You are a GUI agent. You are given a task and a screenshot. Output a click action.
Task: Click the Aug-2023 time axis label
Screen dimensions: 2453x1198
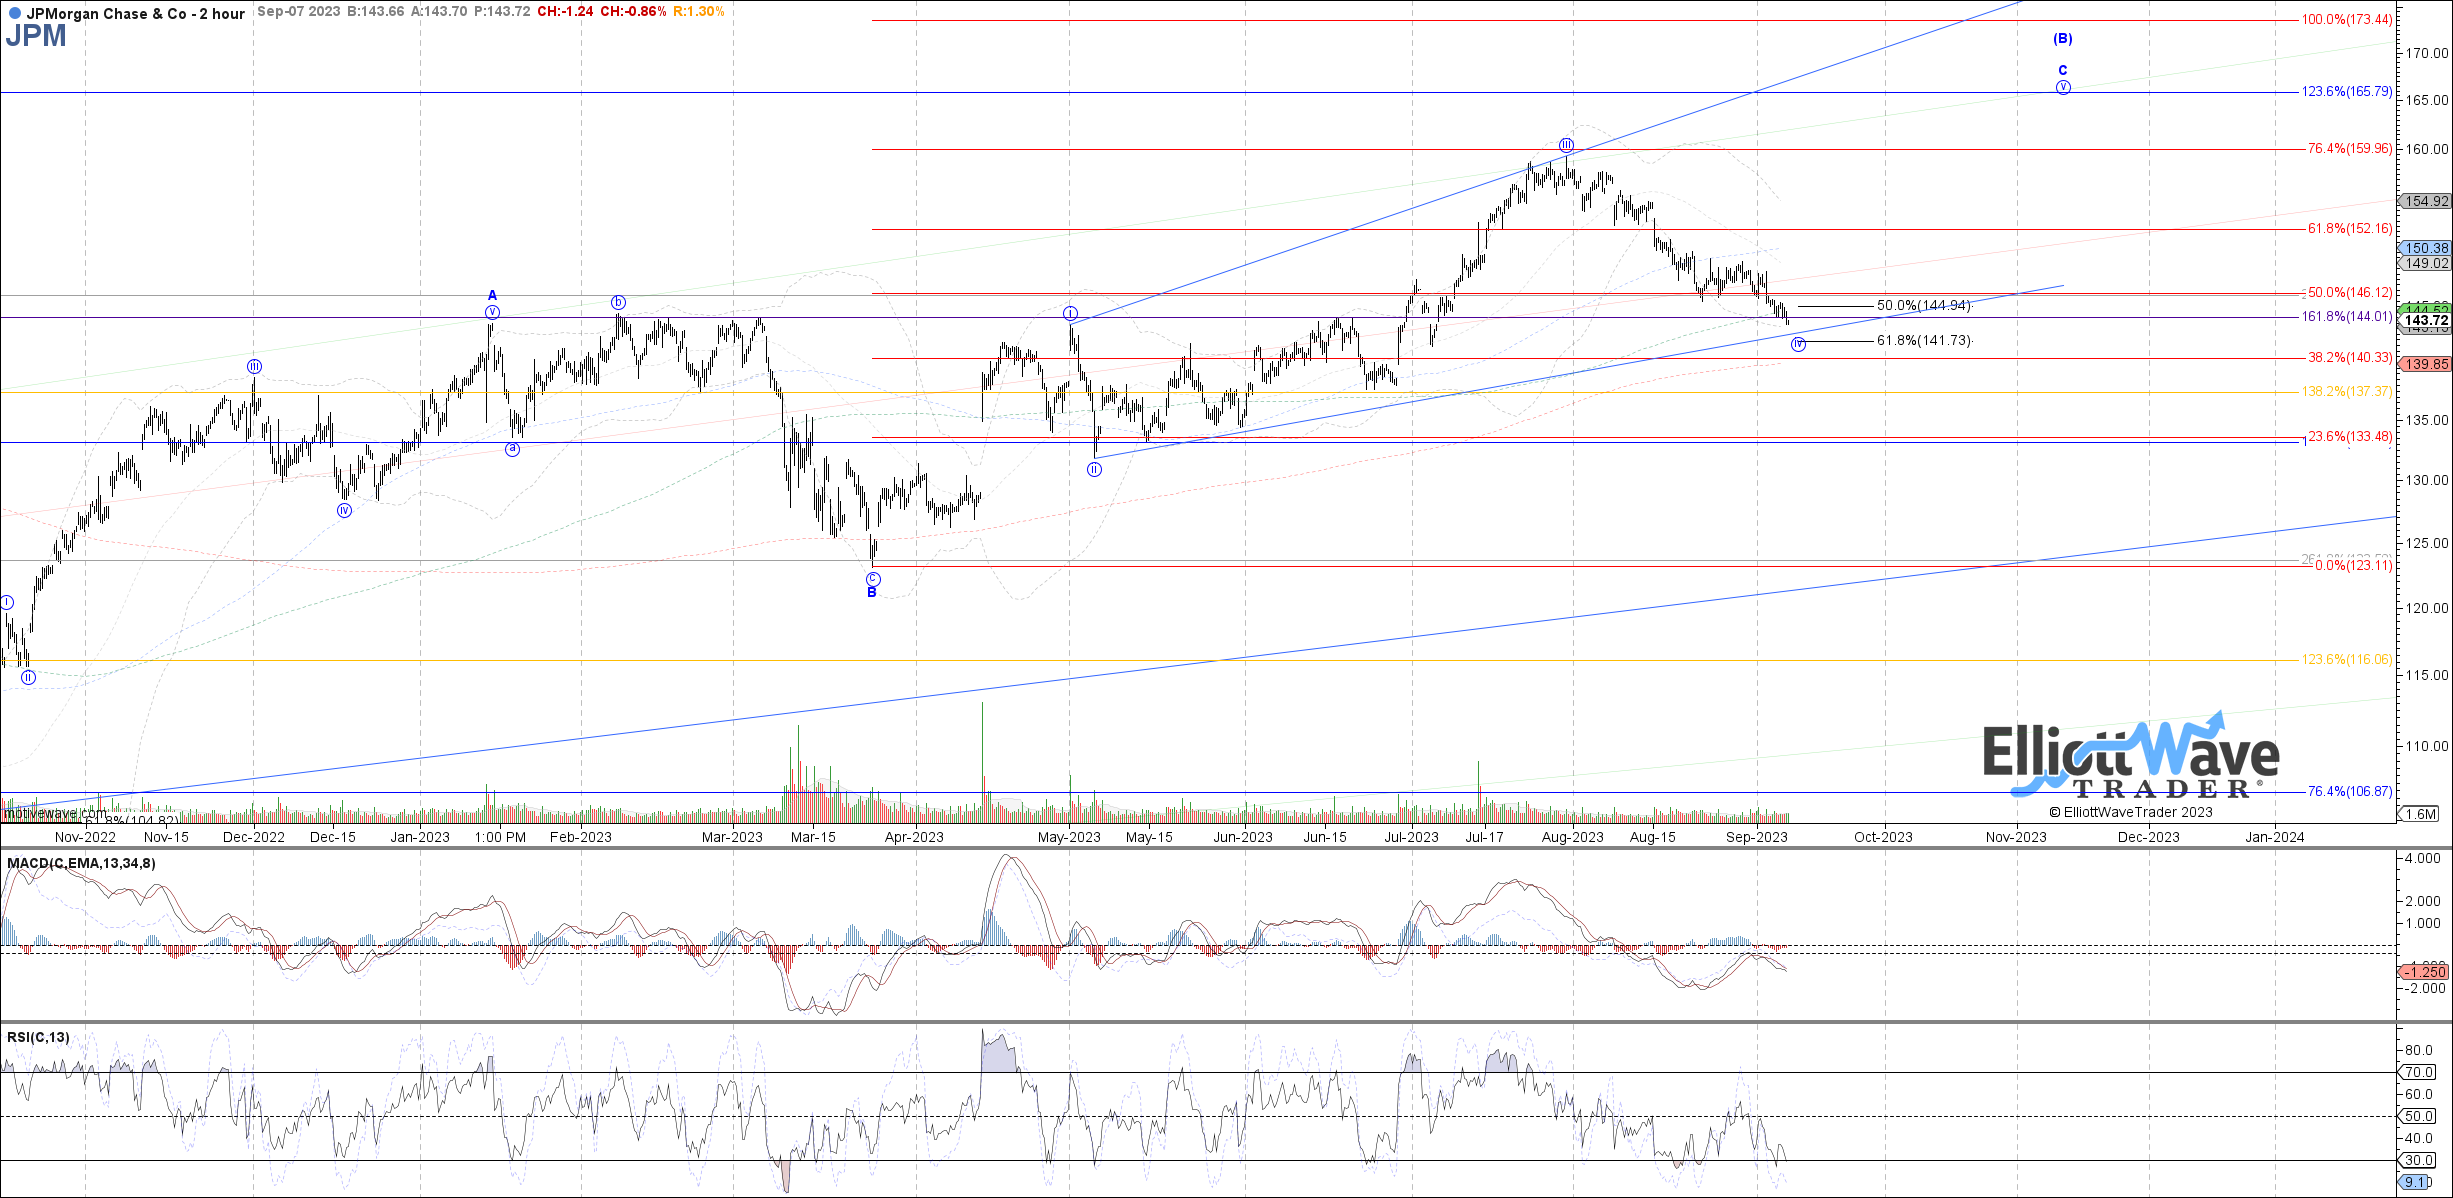click(1573, 837)
